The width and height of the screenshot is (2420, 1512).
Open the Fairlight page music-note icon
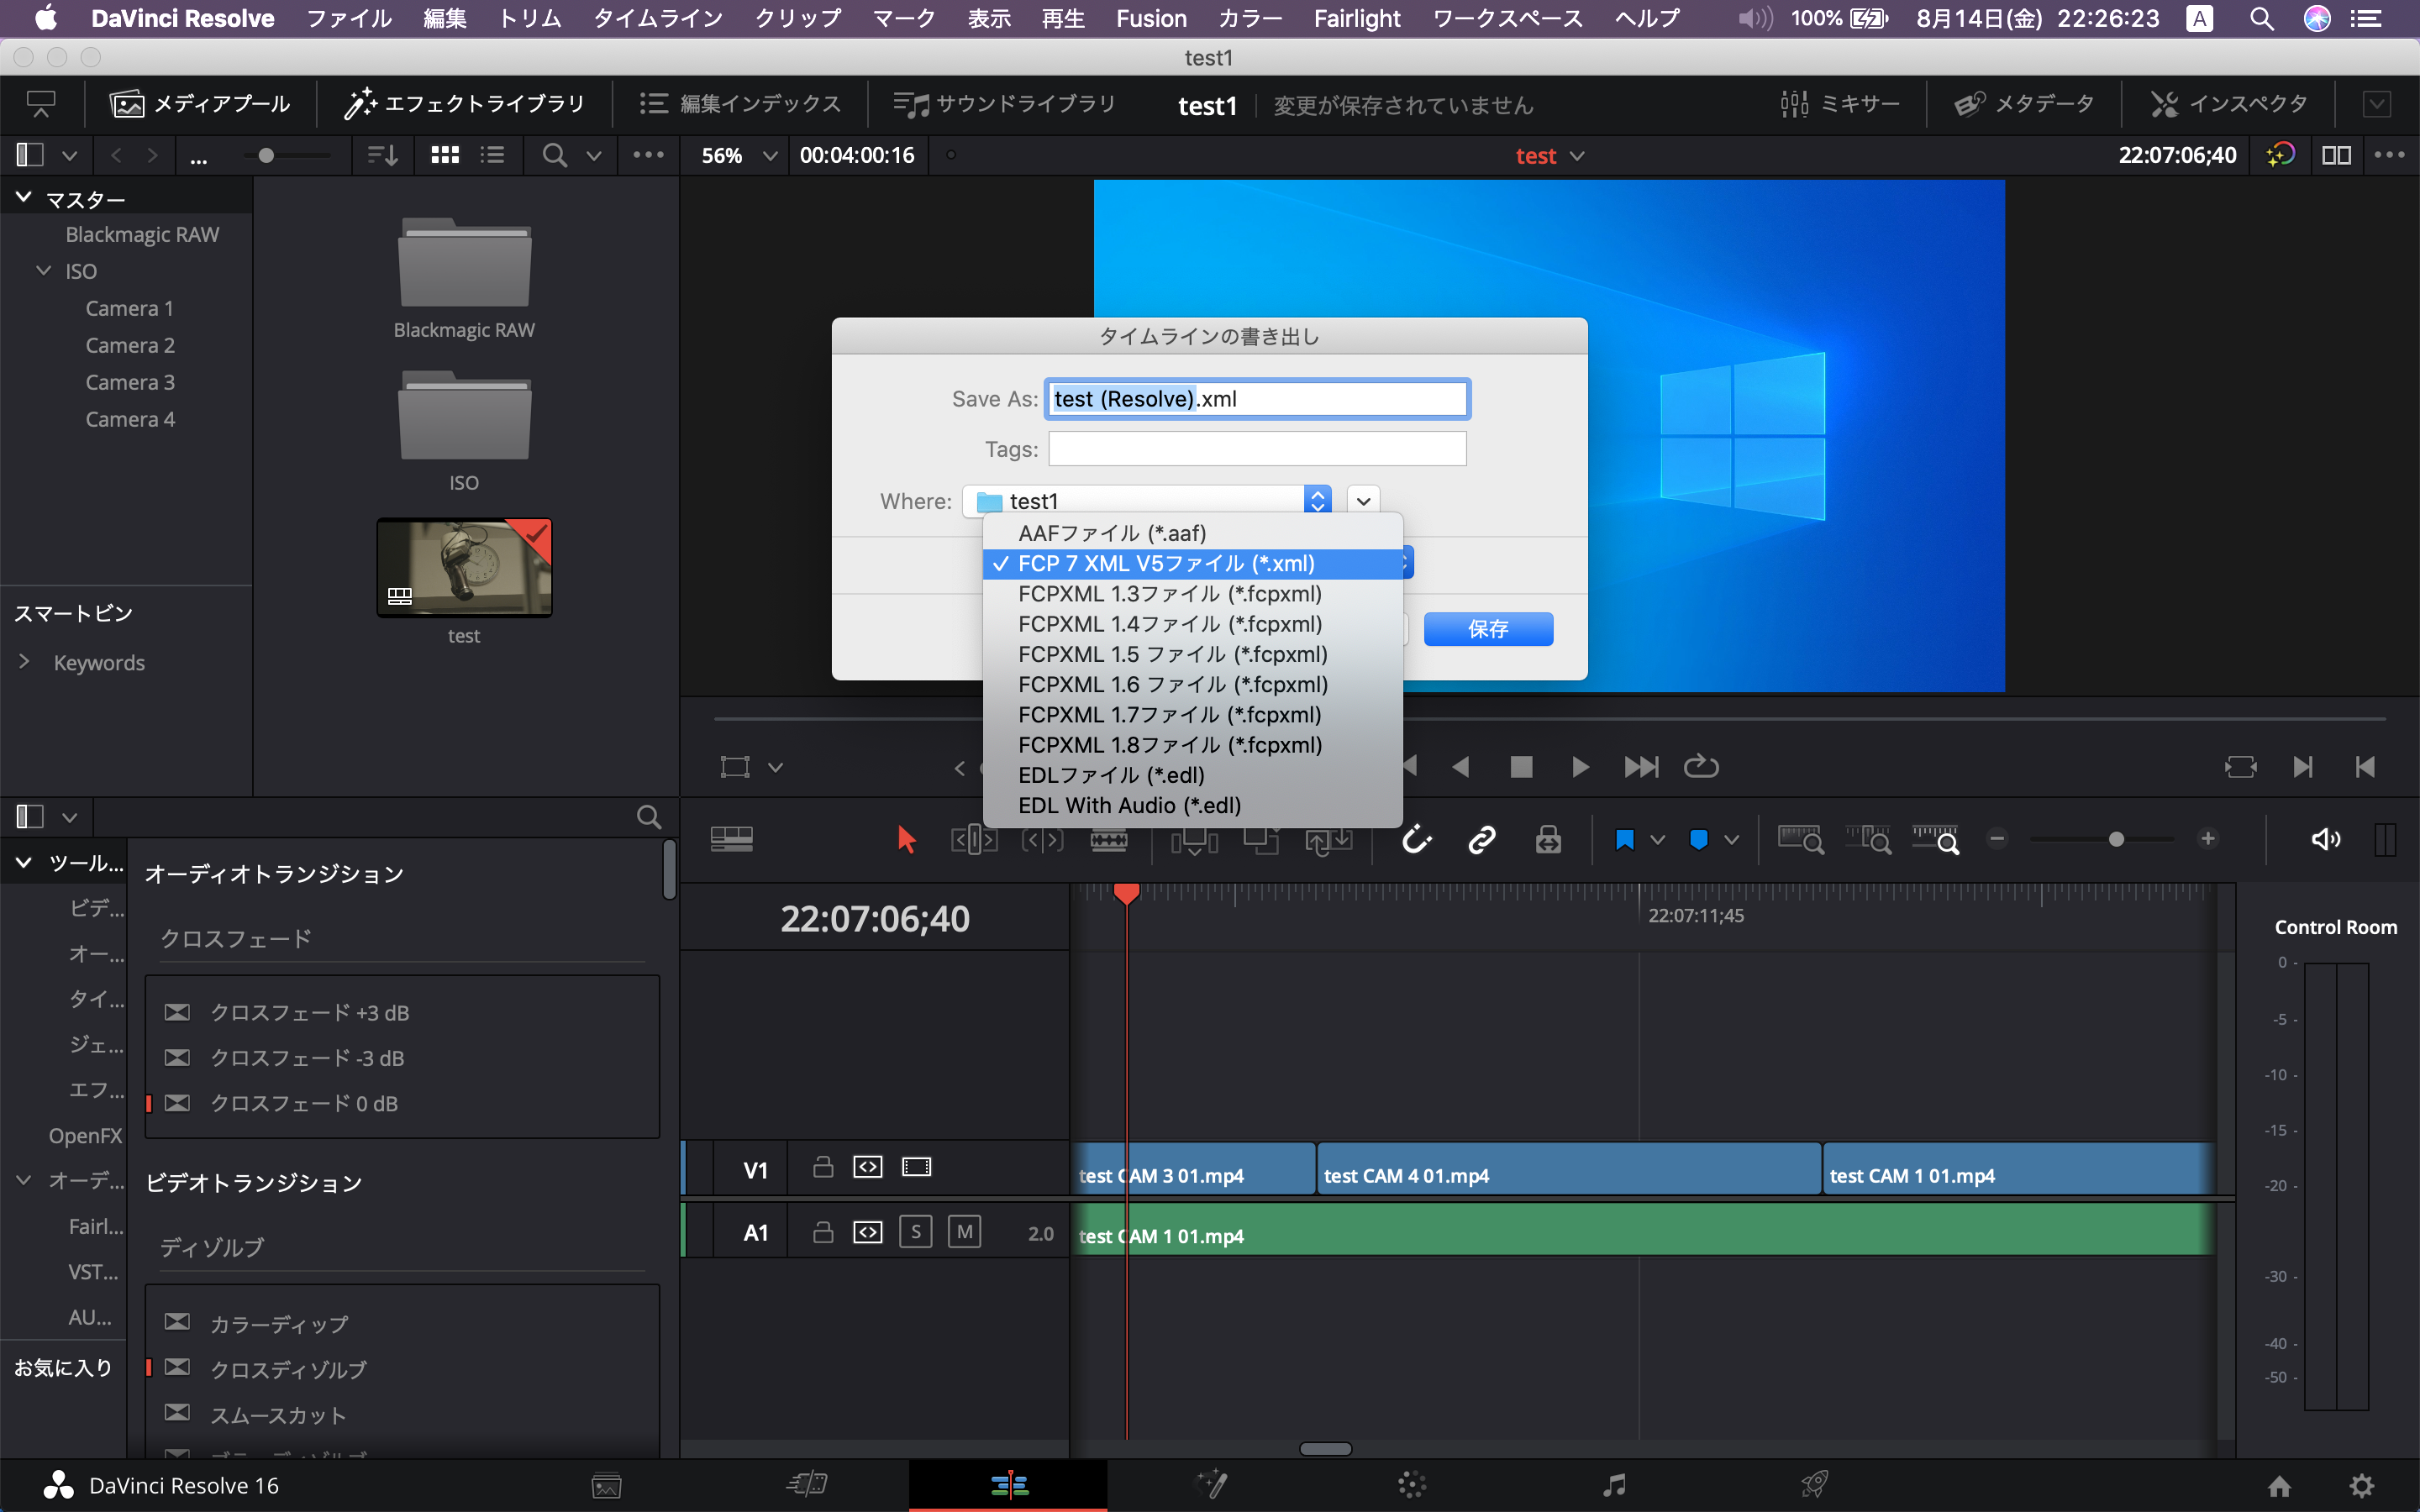[1613, 1485]
